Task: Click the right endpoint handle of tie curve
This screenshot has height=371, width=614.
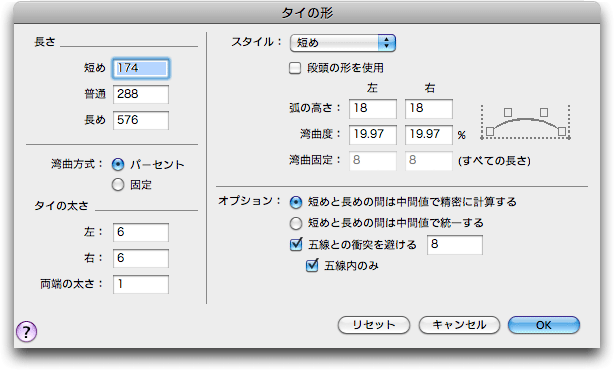Action: click(562, 132)
